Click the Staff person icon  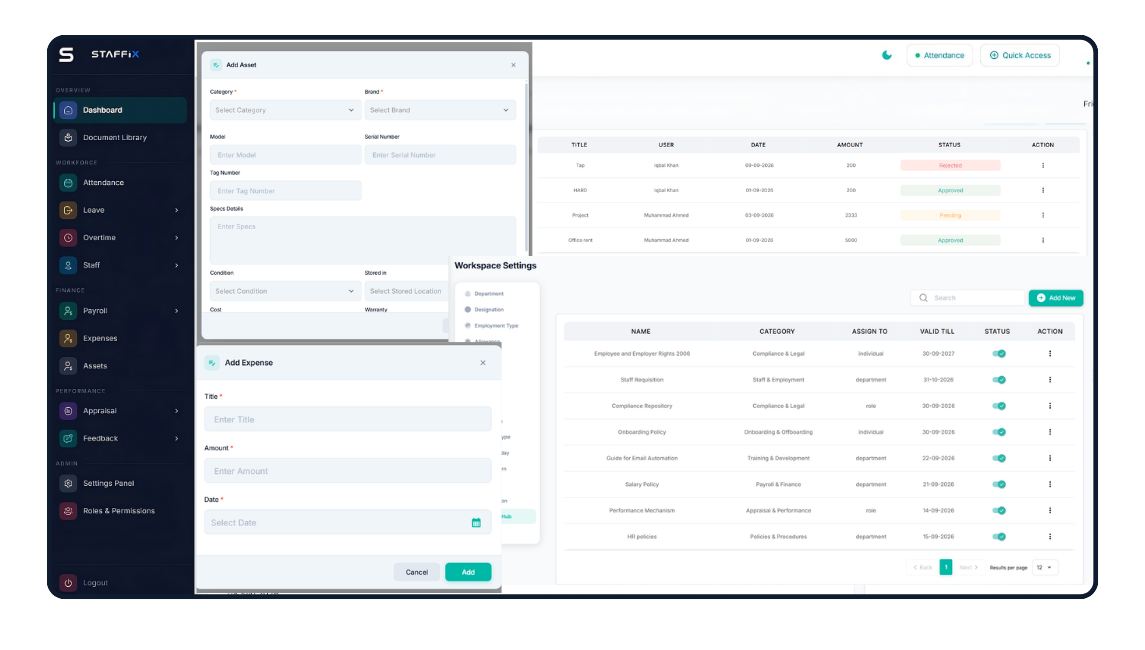68,265
